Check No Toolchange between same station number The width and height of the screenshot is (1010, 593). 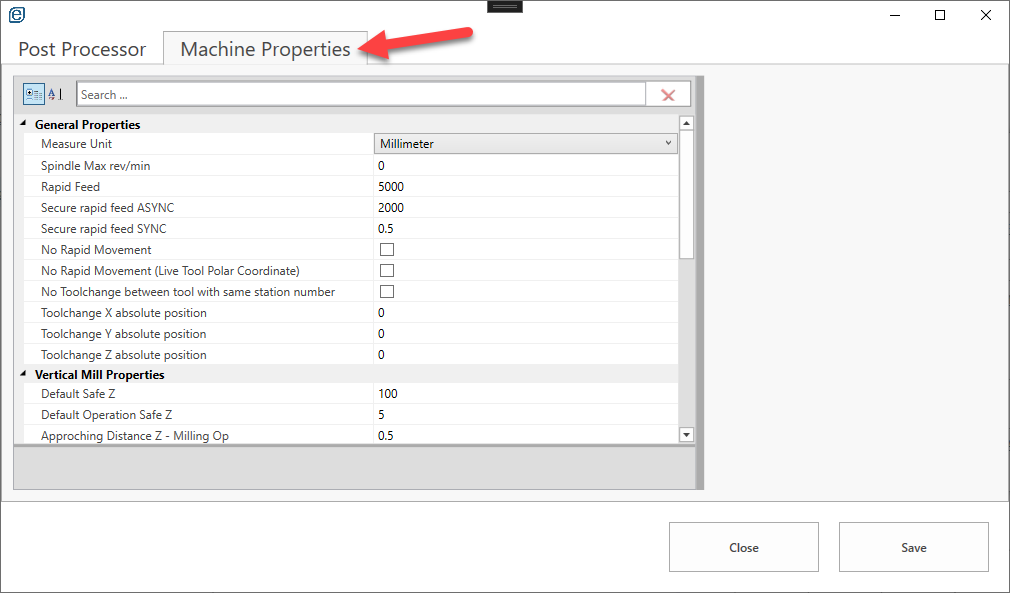[x=387, y=292]
